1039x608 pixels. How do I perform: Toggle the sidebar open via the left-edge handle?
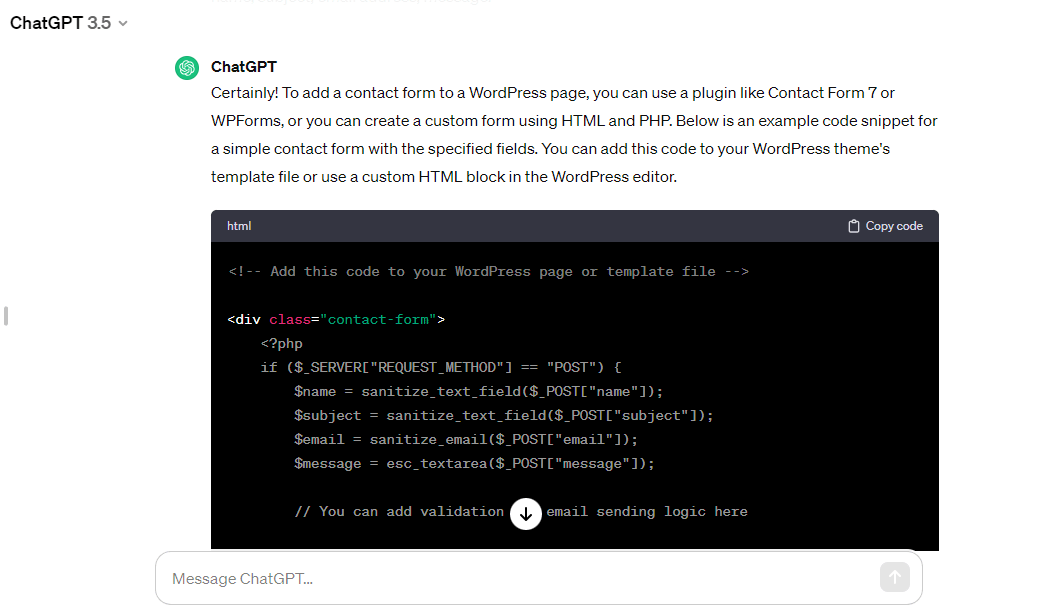click(5, 315)
